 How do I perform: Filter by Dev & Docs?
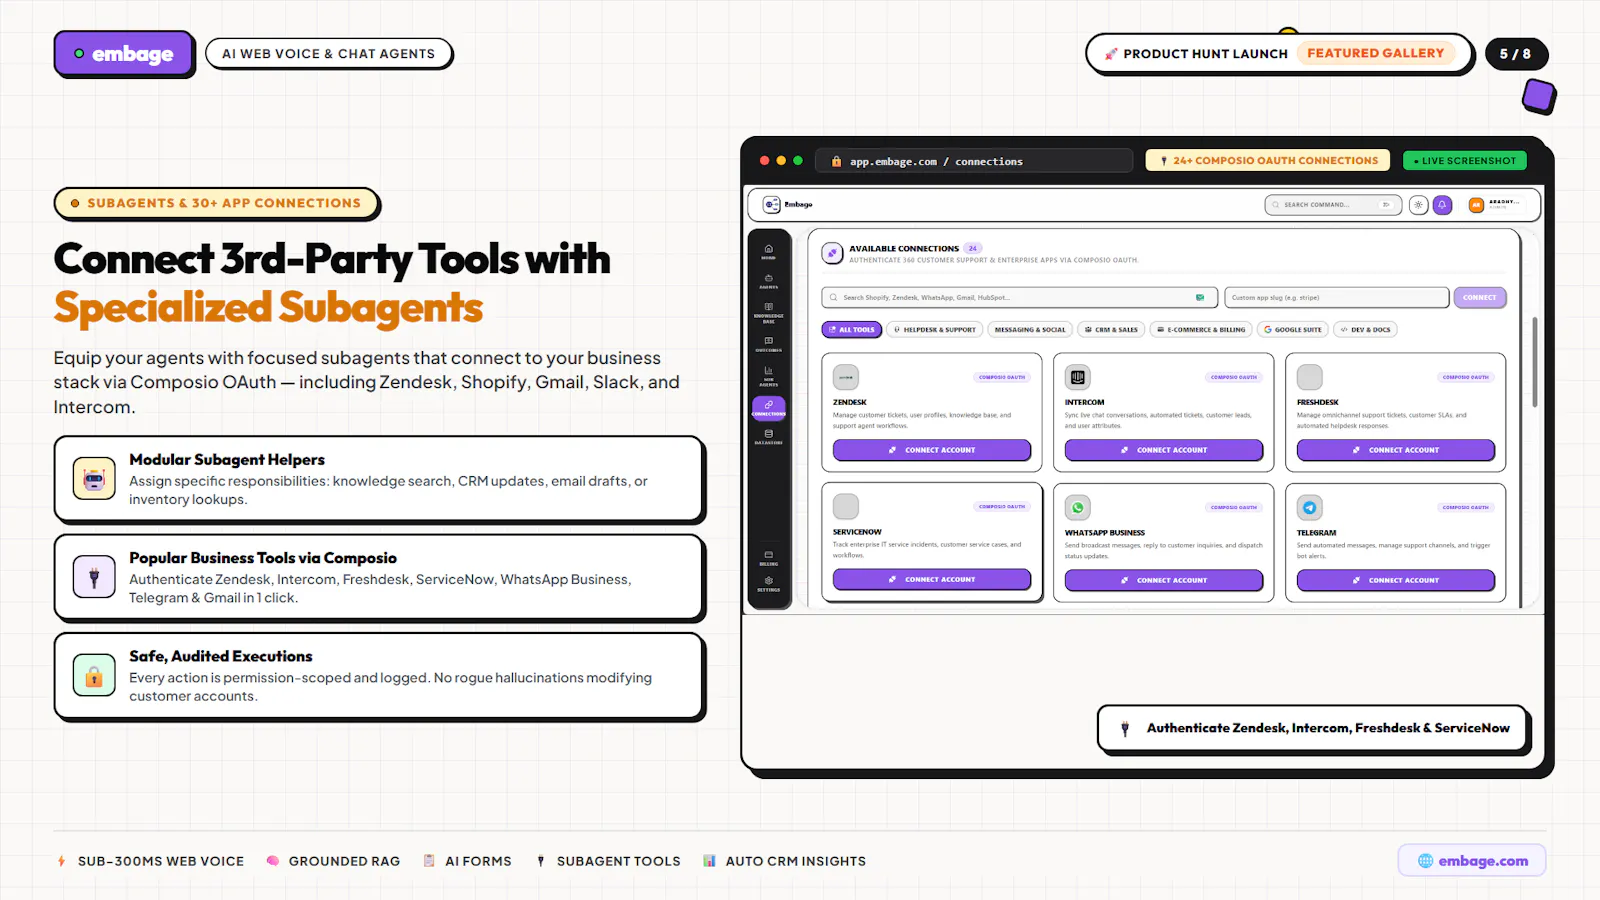1365,329
